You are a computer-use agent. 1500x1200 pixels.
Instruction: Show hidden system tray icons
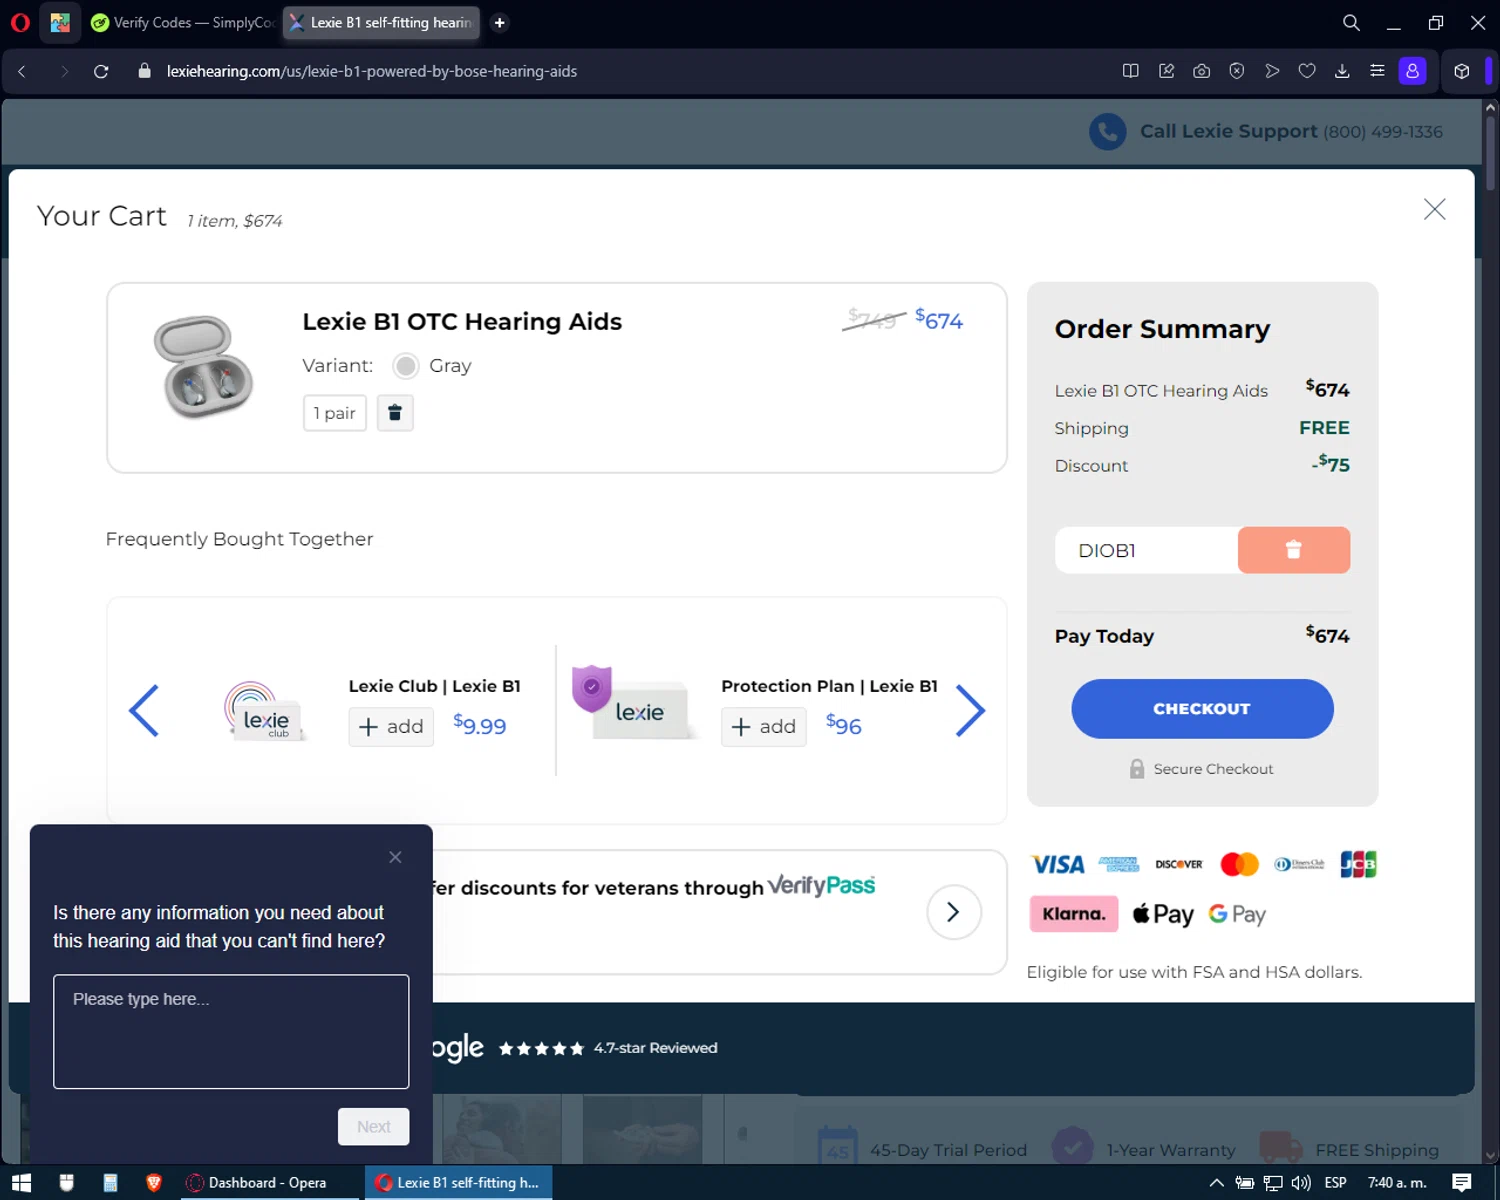[1216, 1183]
